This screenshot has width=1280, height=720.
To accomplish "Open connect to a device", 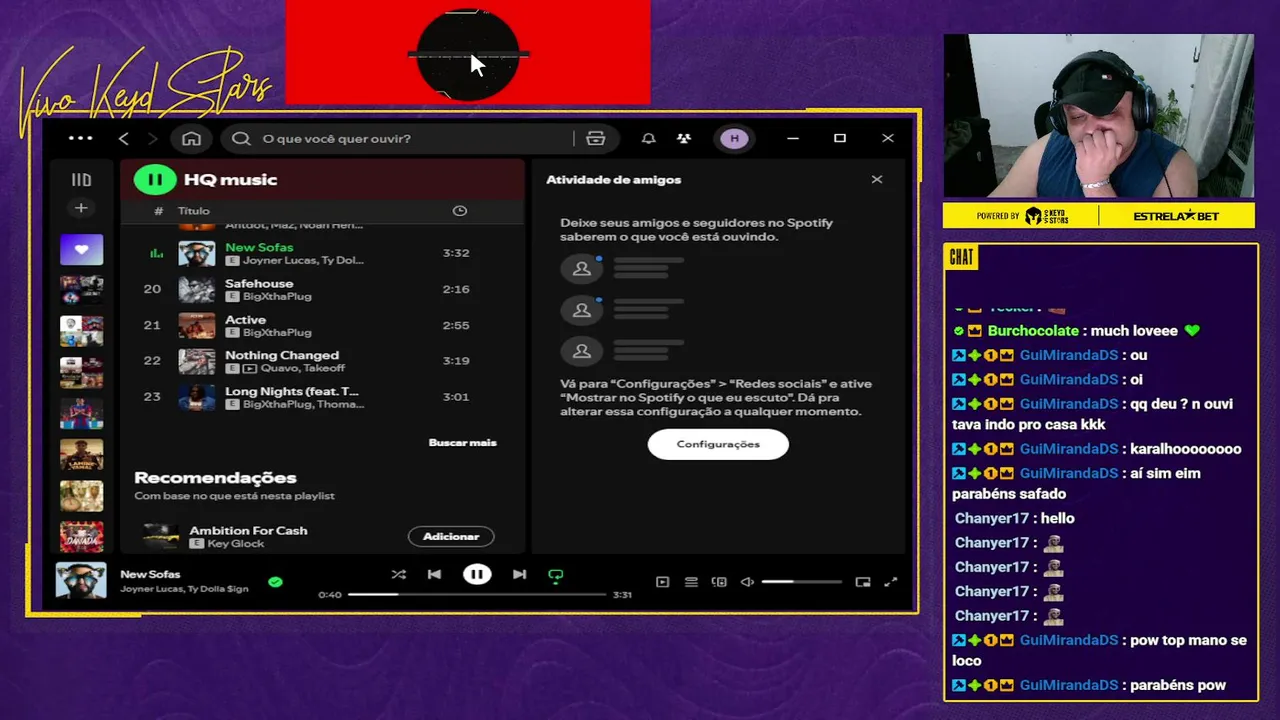I will tap(719, 582).
